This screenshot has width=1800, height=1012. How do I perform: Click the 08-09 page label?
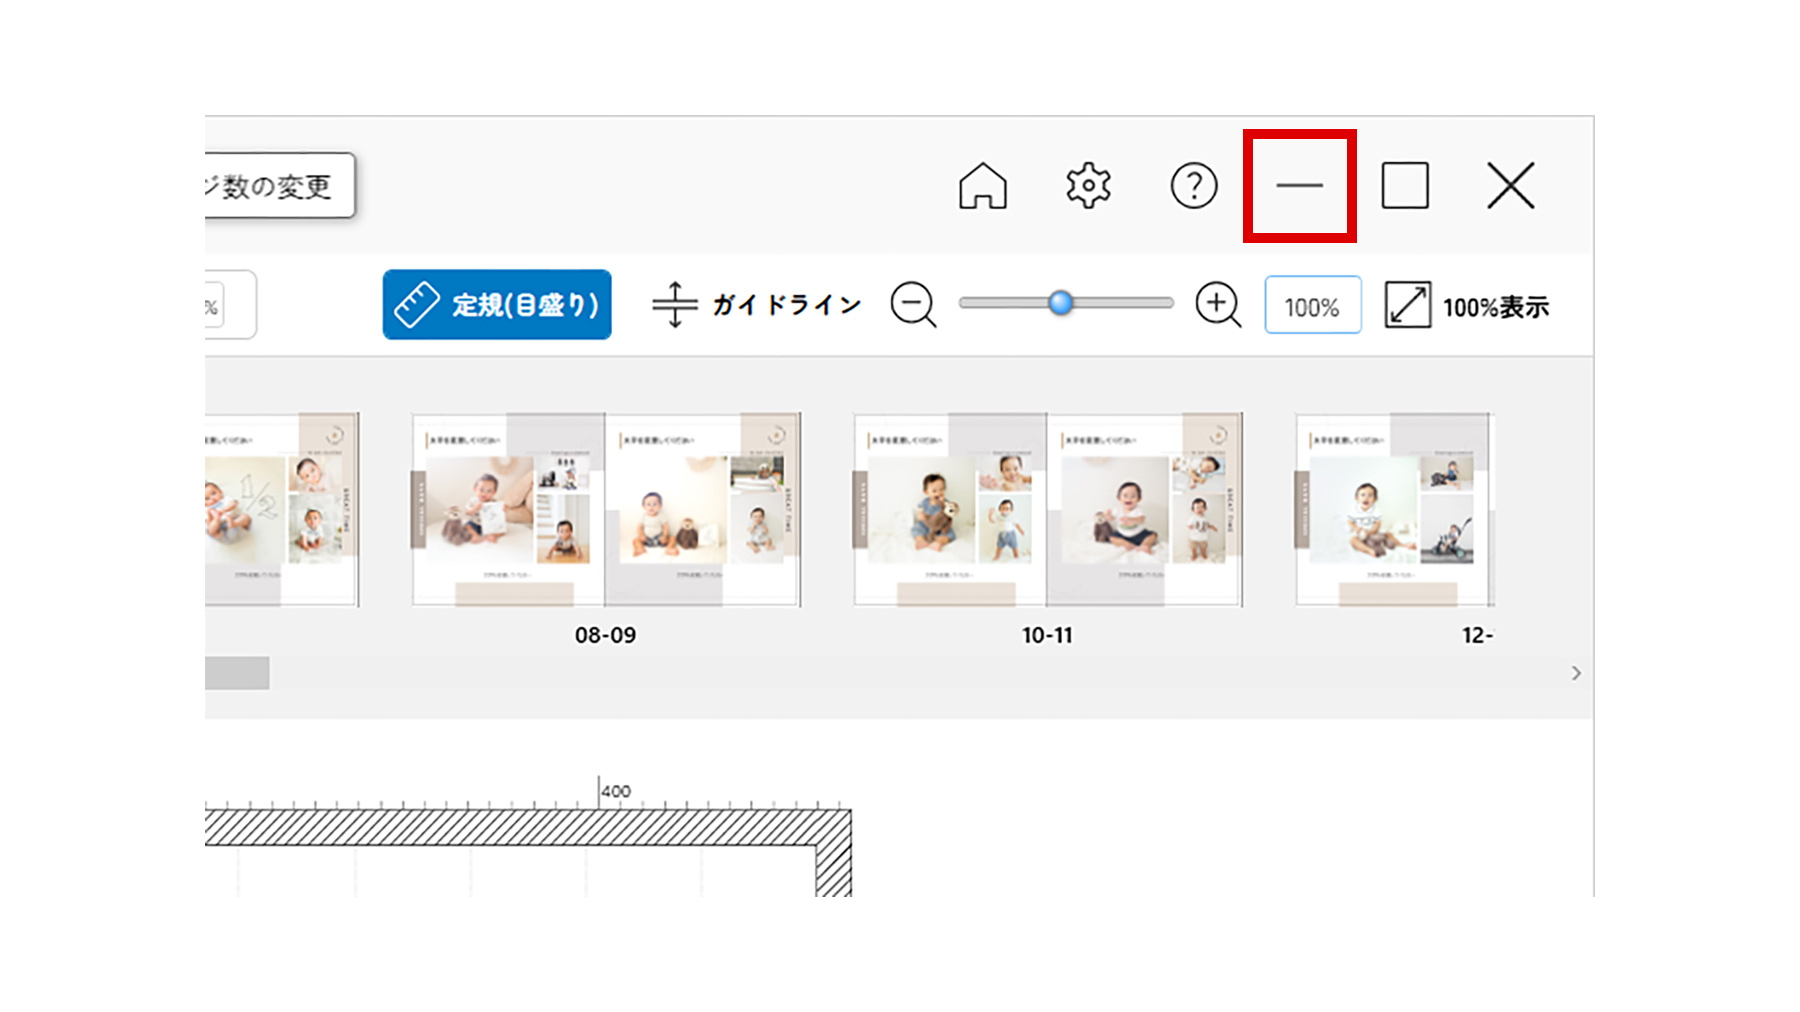pyautogui.click(x=605, y=635)
